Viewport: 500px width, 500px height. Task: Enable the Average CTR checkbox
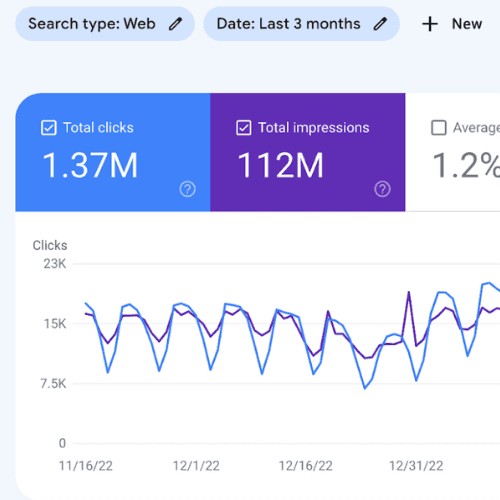click(x=439, y=128)
